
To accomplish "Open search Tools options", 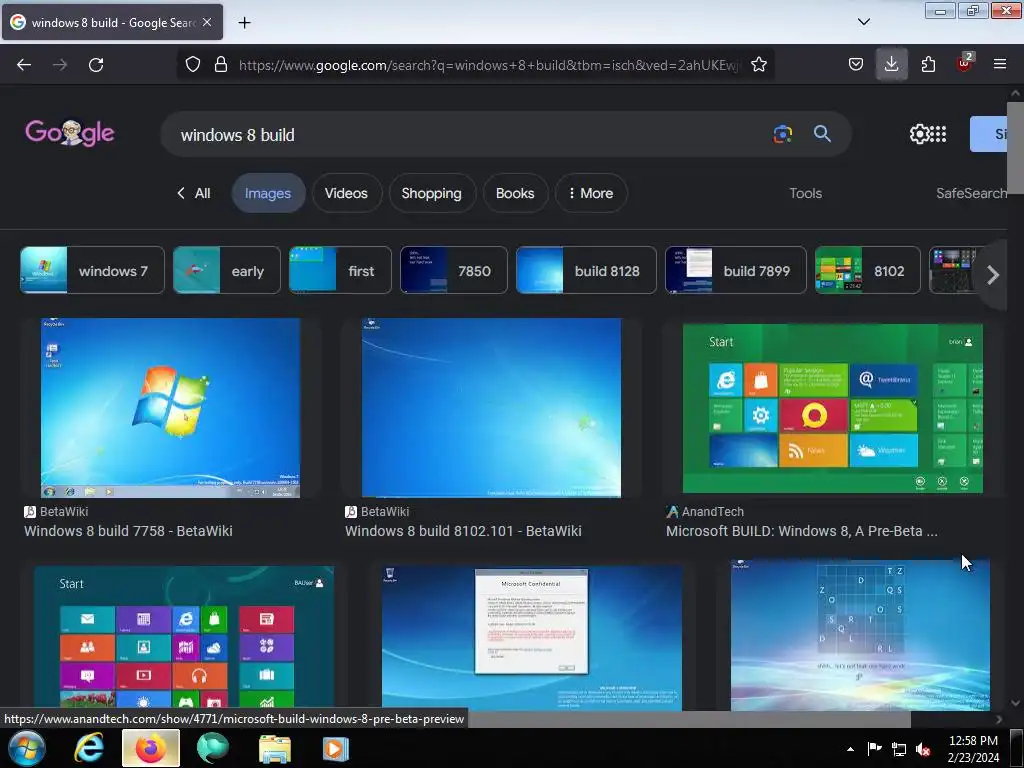I will 805,193.
